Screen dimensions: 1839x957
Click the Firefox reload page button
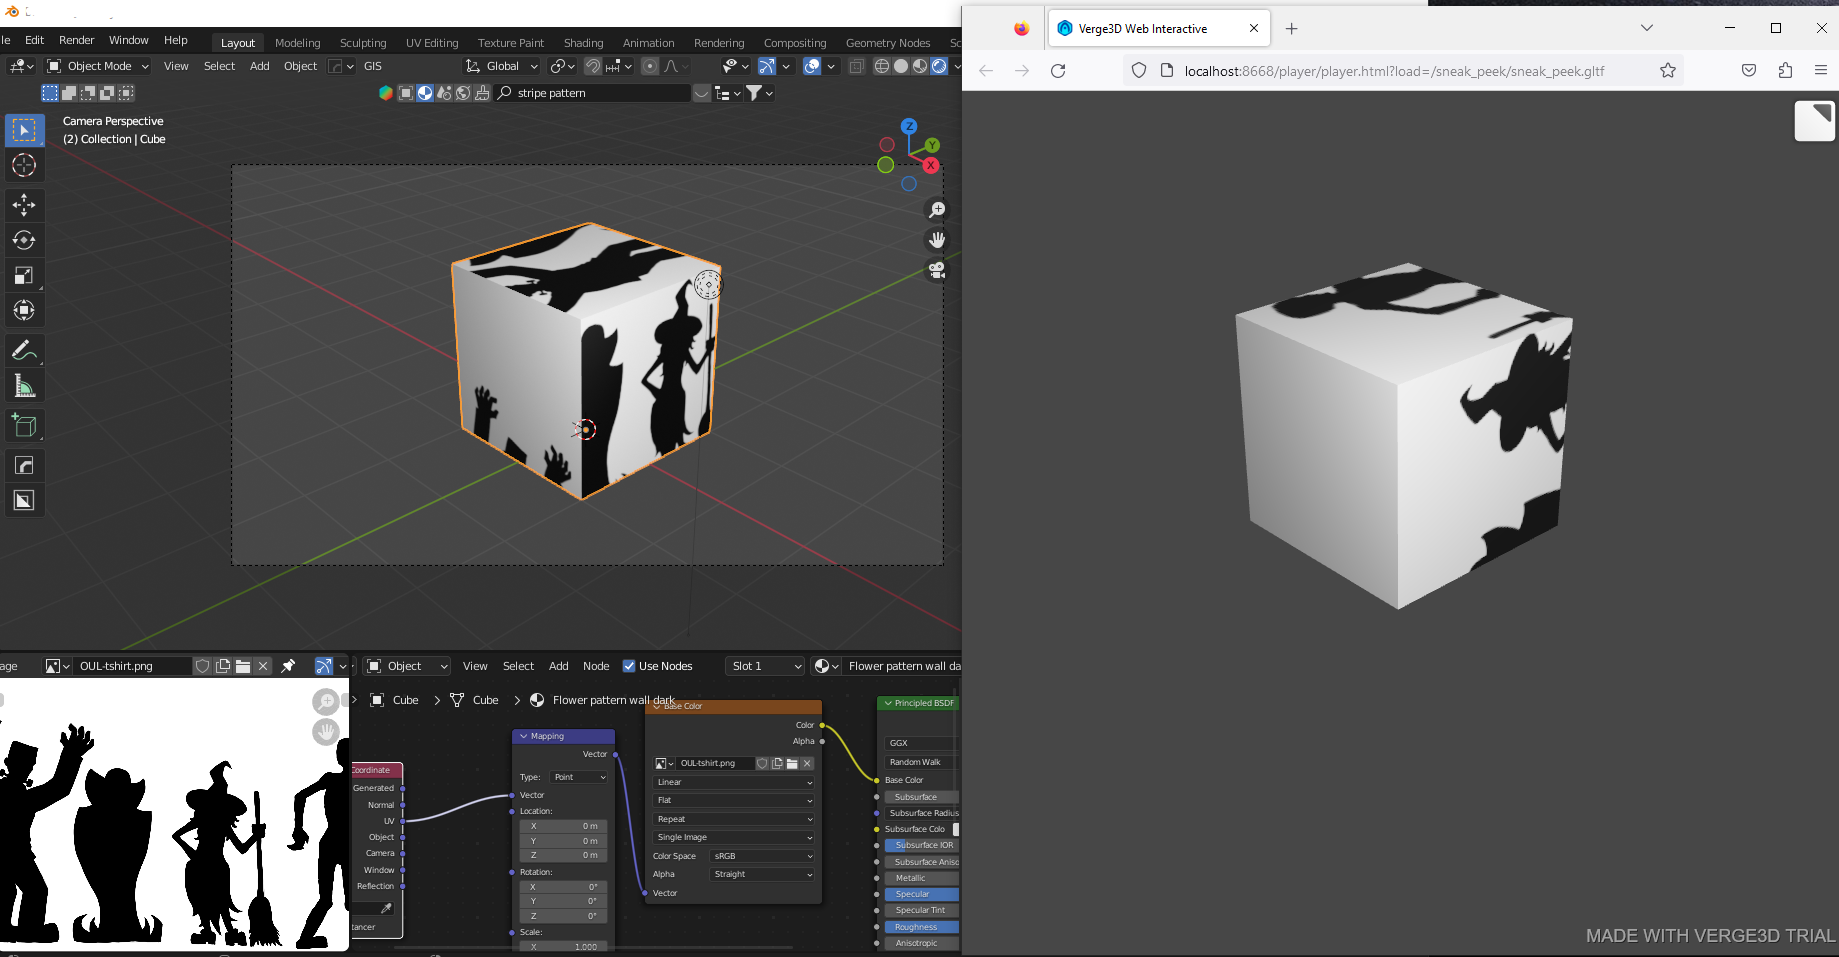pyautogui.click(x=1058, y=71)
